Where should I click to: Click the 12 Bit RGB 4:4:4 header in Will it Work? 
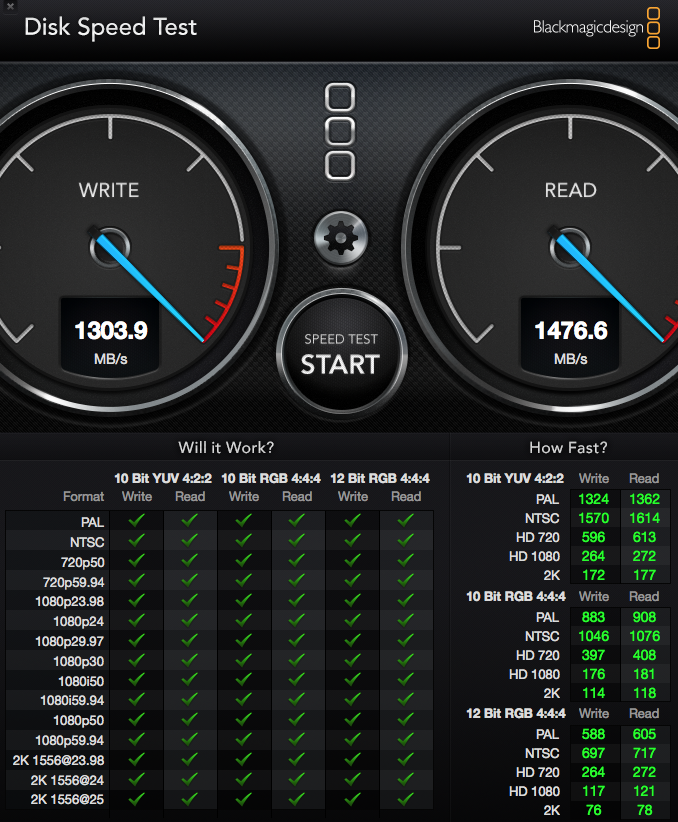pyautogui.click(x=380, y=479)
